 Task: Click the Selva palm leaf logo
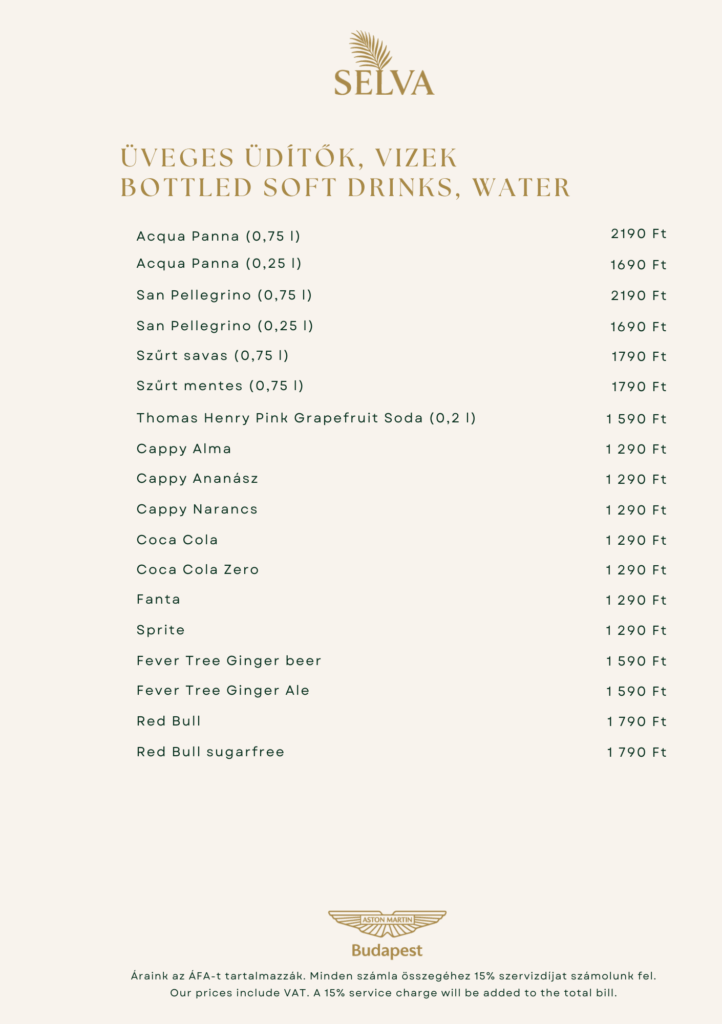(370, 50)
